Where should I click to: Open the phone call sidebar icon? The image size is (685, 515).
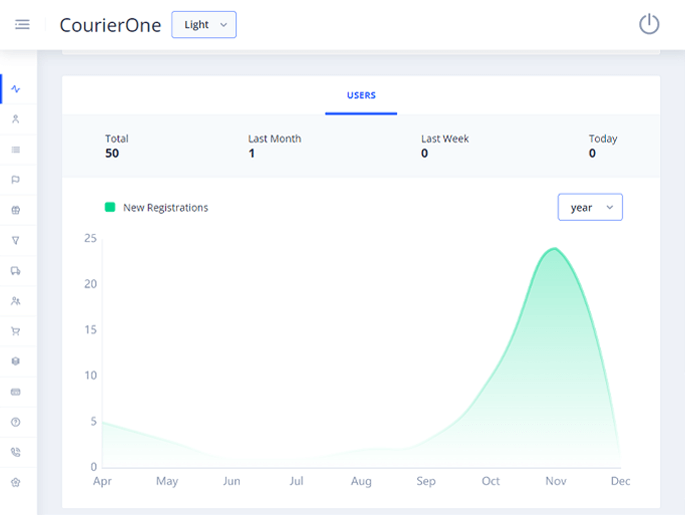[x=16, y=452]
